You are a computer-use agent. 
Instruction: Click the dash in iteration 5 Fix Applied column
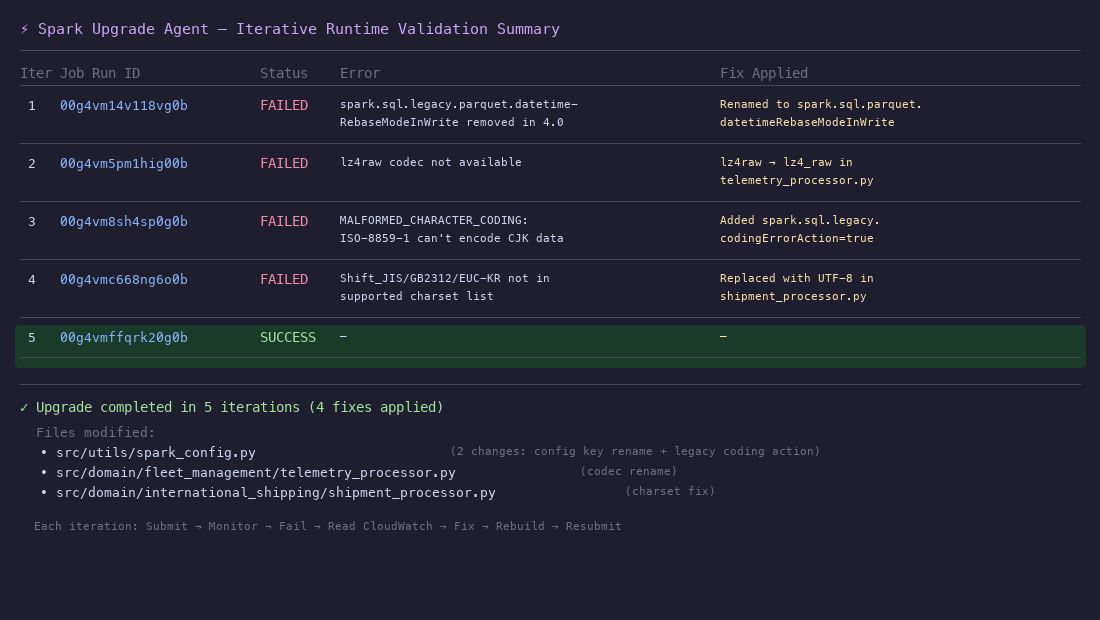point(723,337)
